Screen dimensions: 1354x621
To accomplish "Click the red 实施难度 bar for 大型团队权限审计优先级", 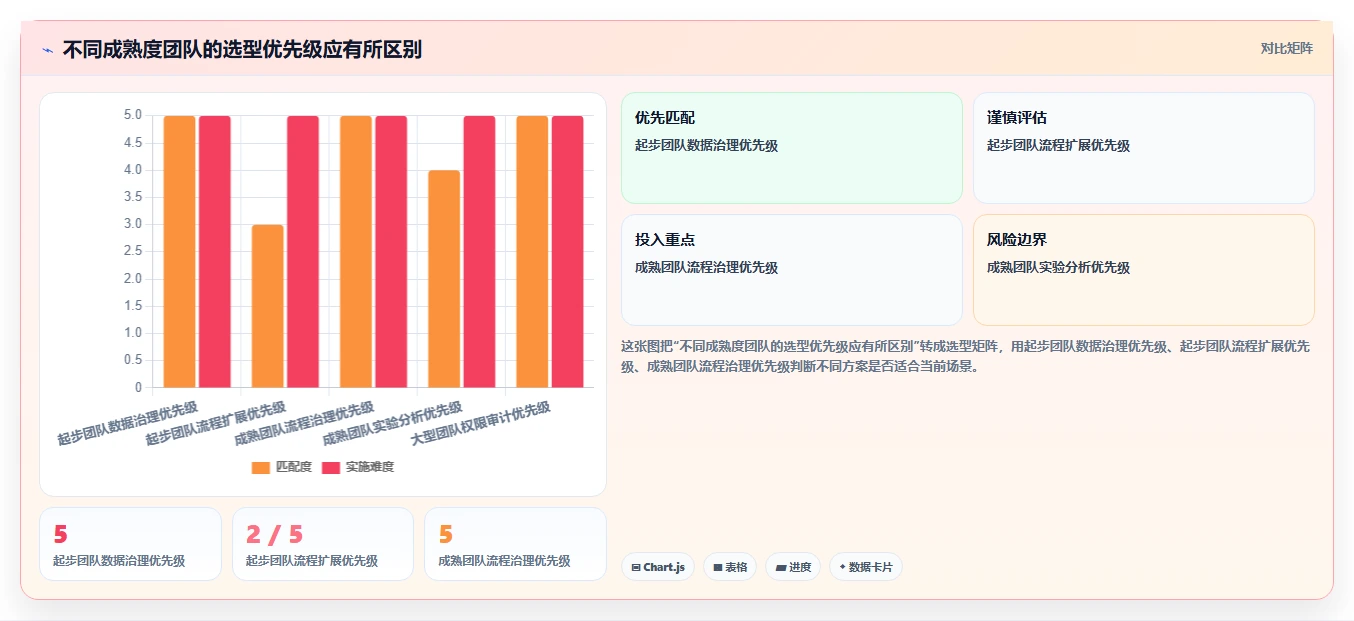I will click(567, 251).
